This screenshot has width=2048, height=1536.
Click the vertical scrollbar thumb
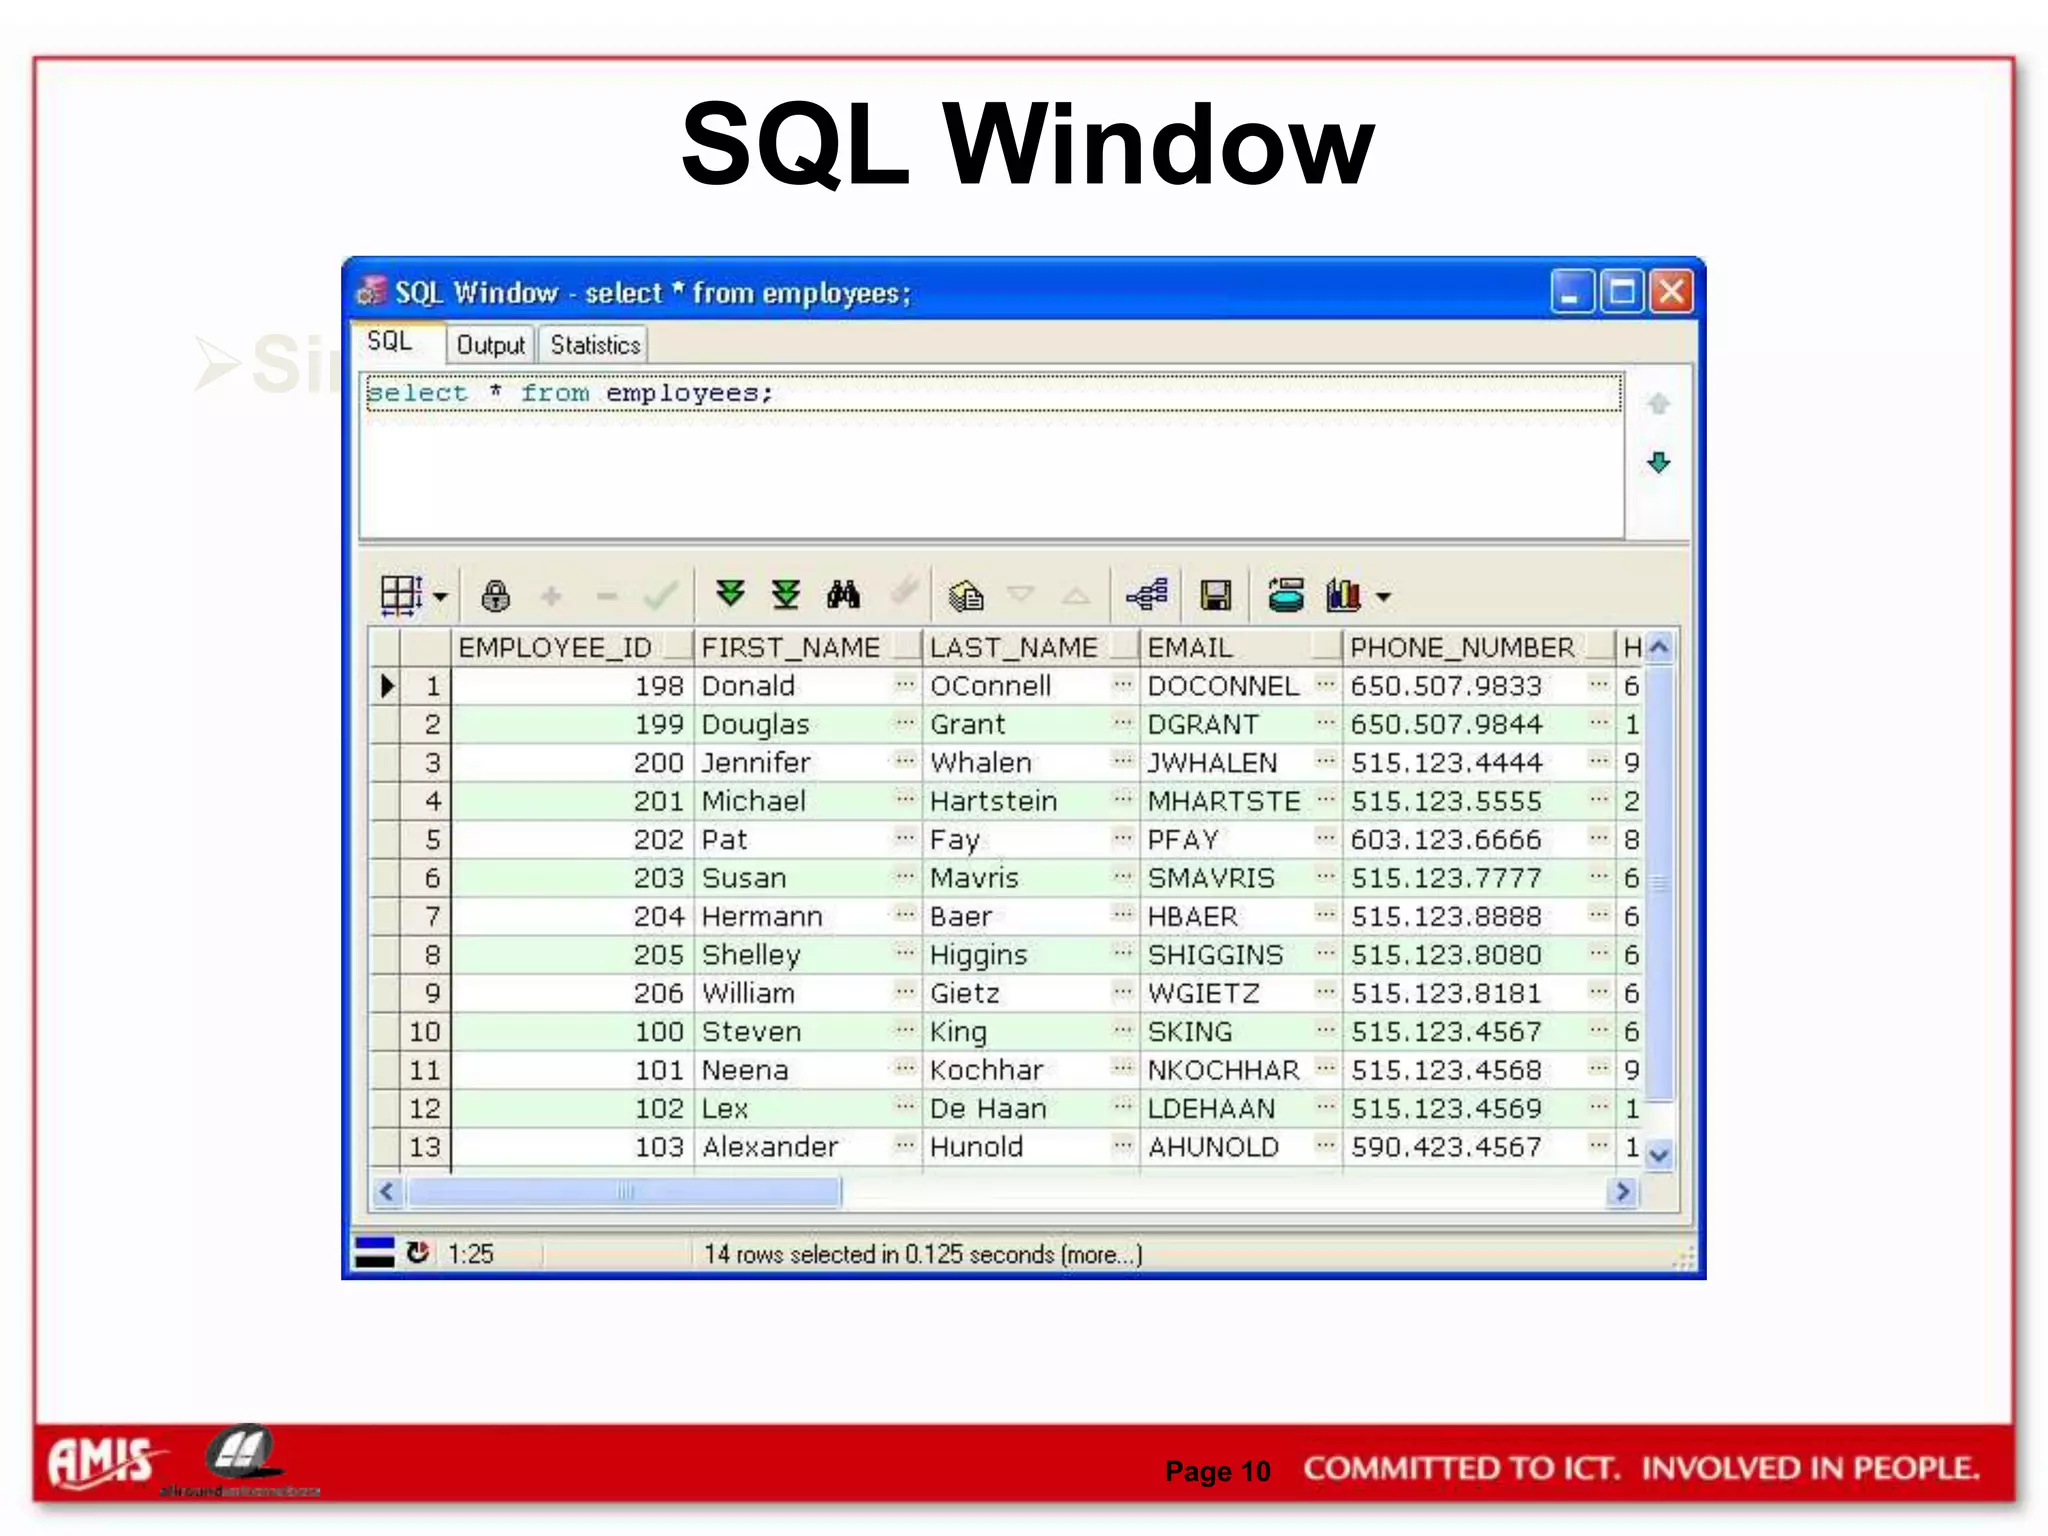point(1659,883)
